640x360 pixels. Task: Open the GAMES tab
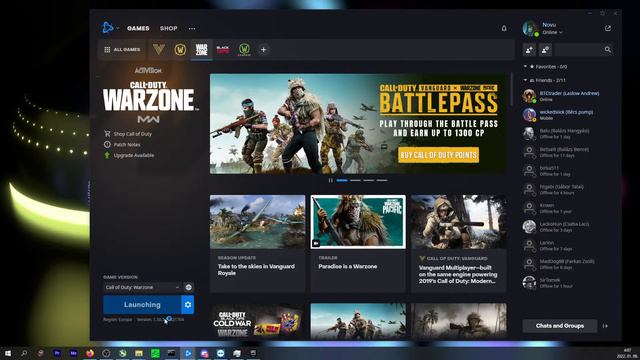[138, 28]
